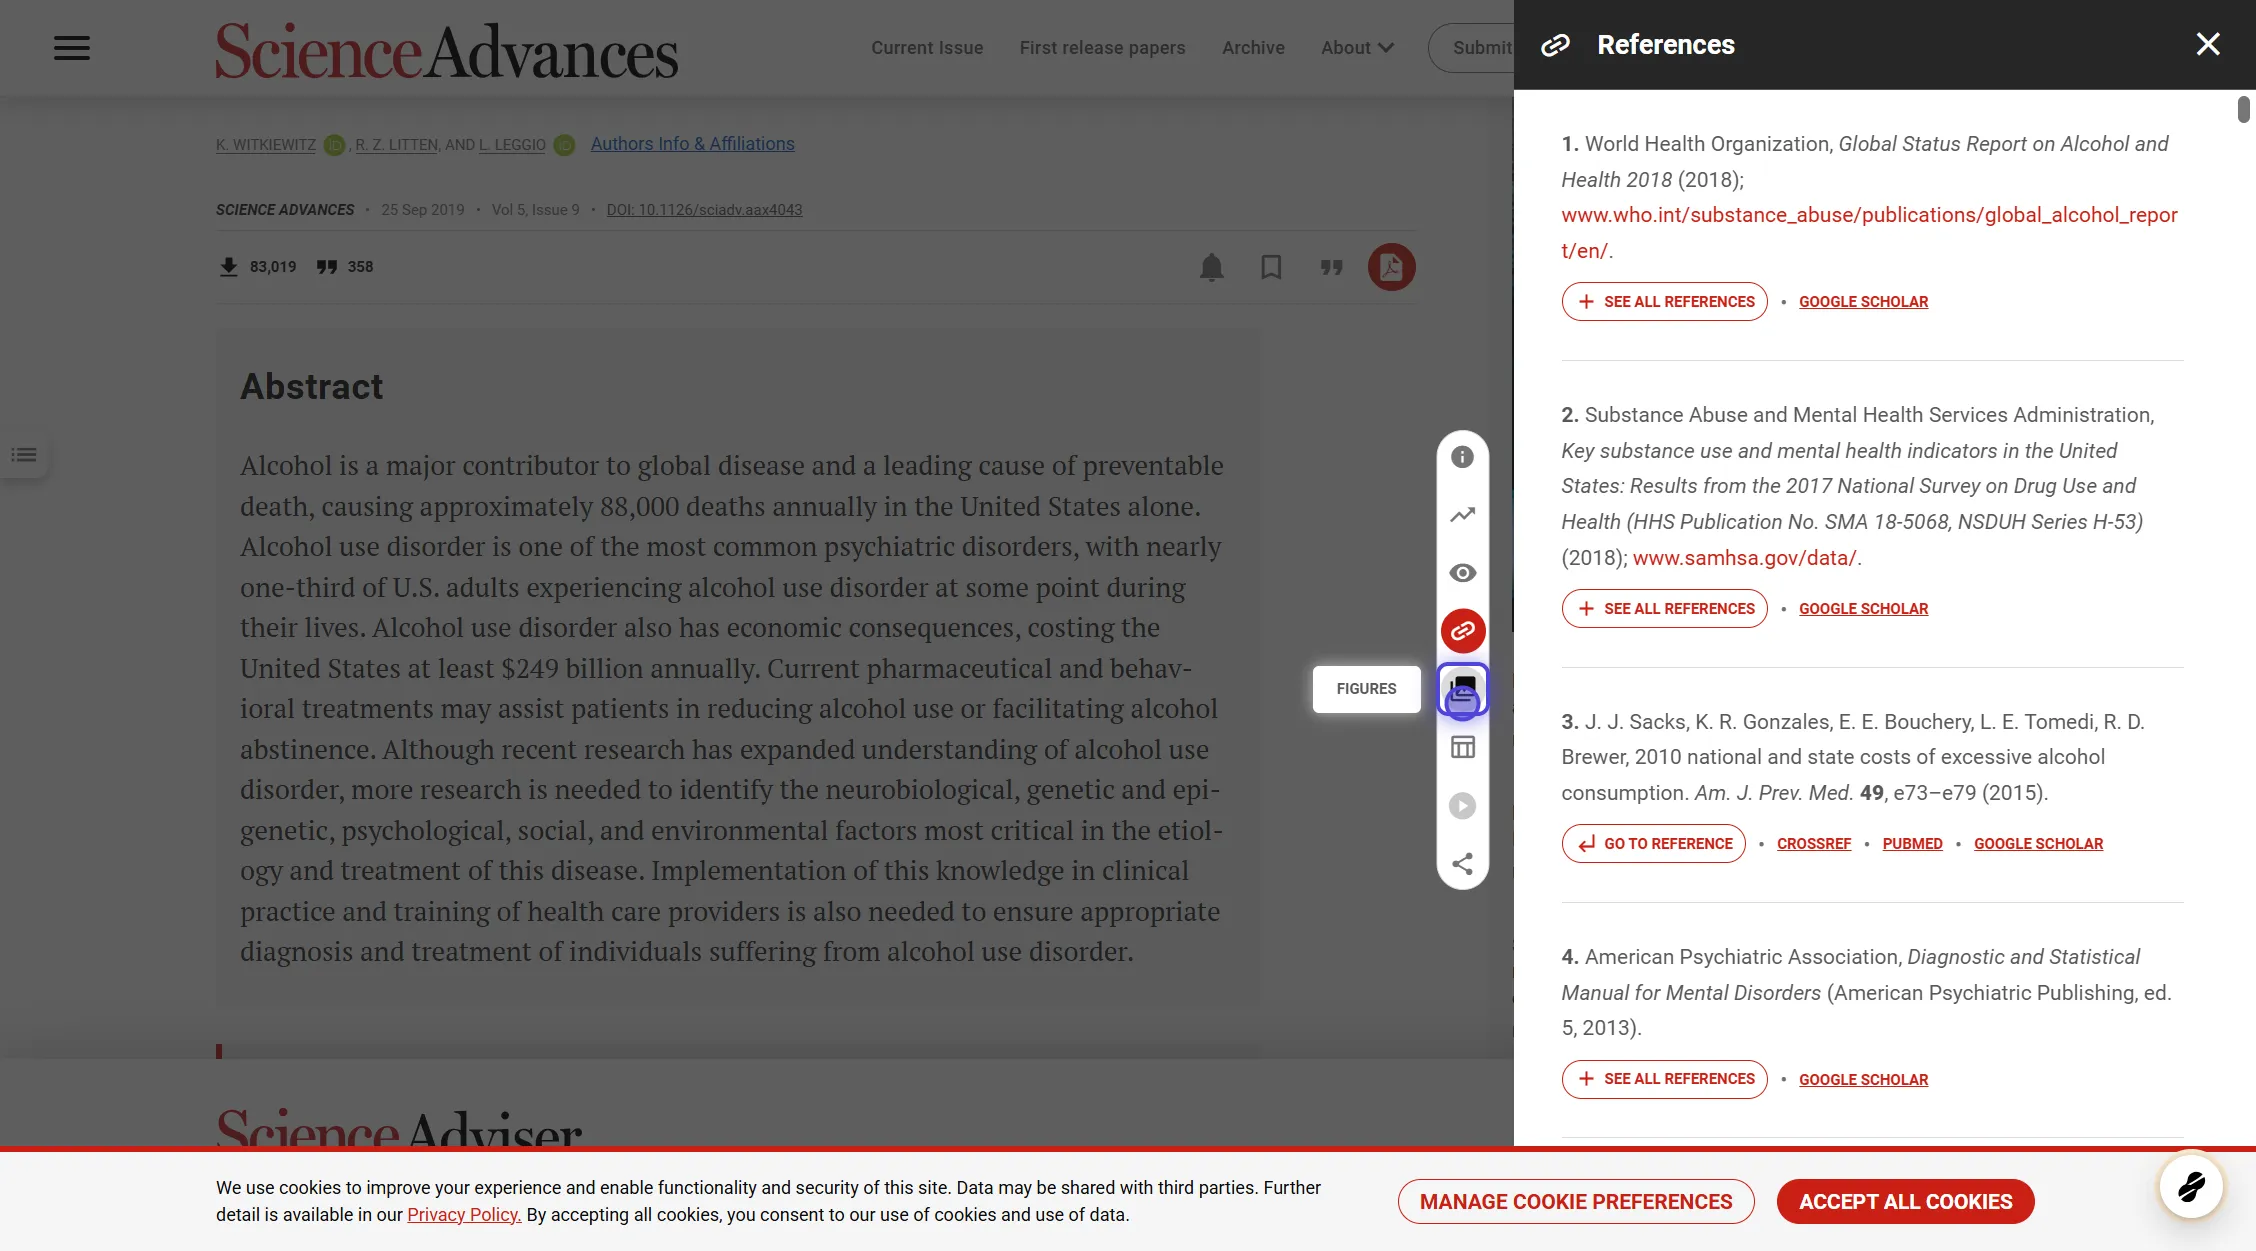
Task: Open the DOI 10.1126/sciadv.aax4043 link
Action: click(x=704, y=210)
